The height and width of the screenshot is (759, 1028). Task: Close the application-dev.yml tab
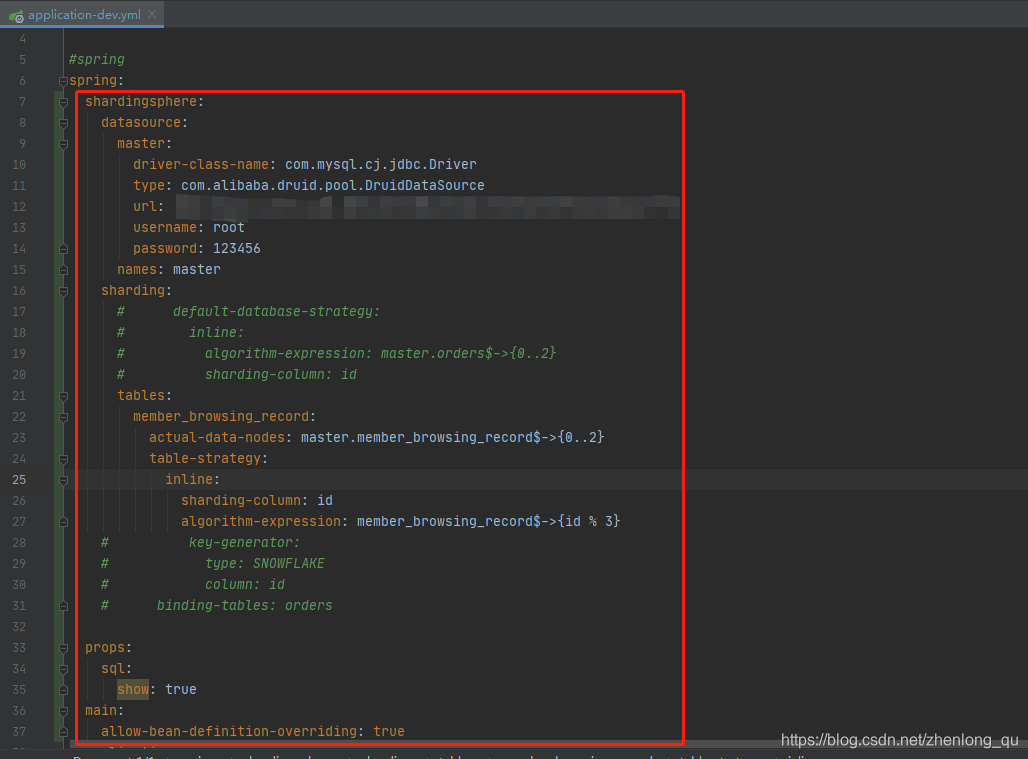tap(153, 14)
